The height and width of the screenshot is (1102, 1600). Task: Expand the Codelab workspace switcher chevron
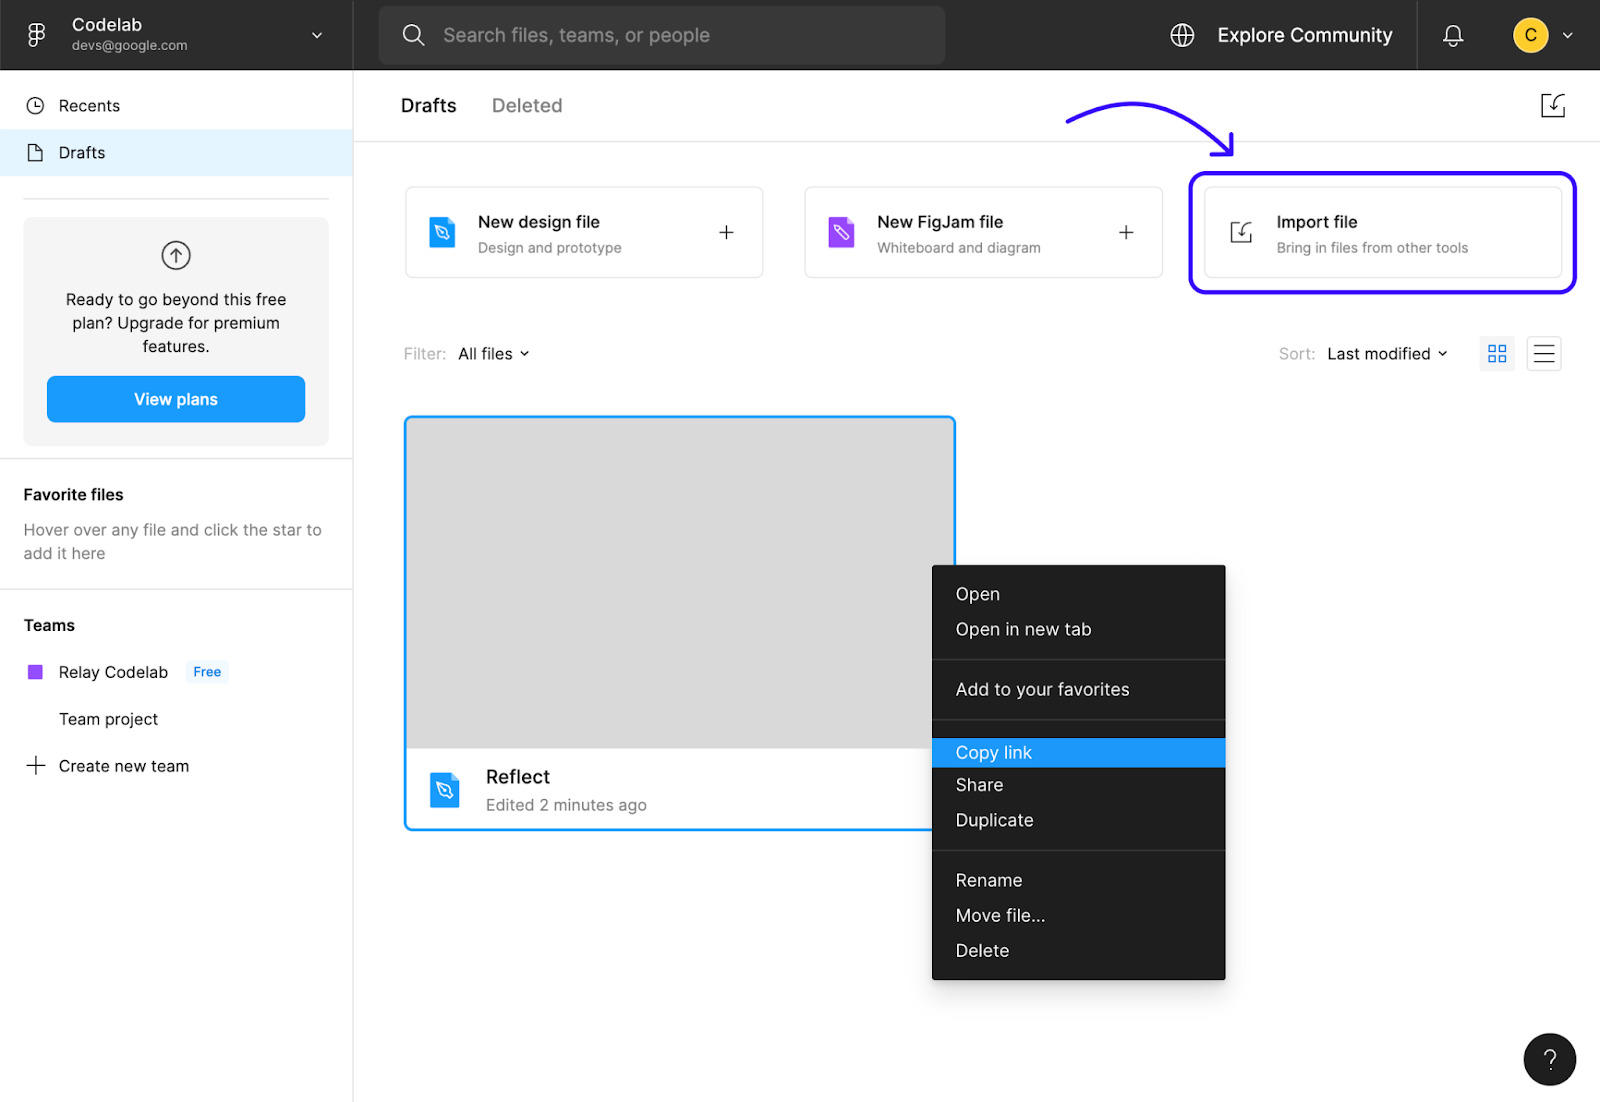[317, 35]
